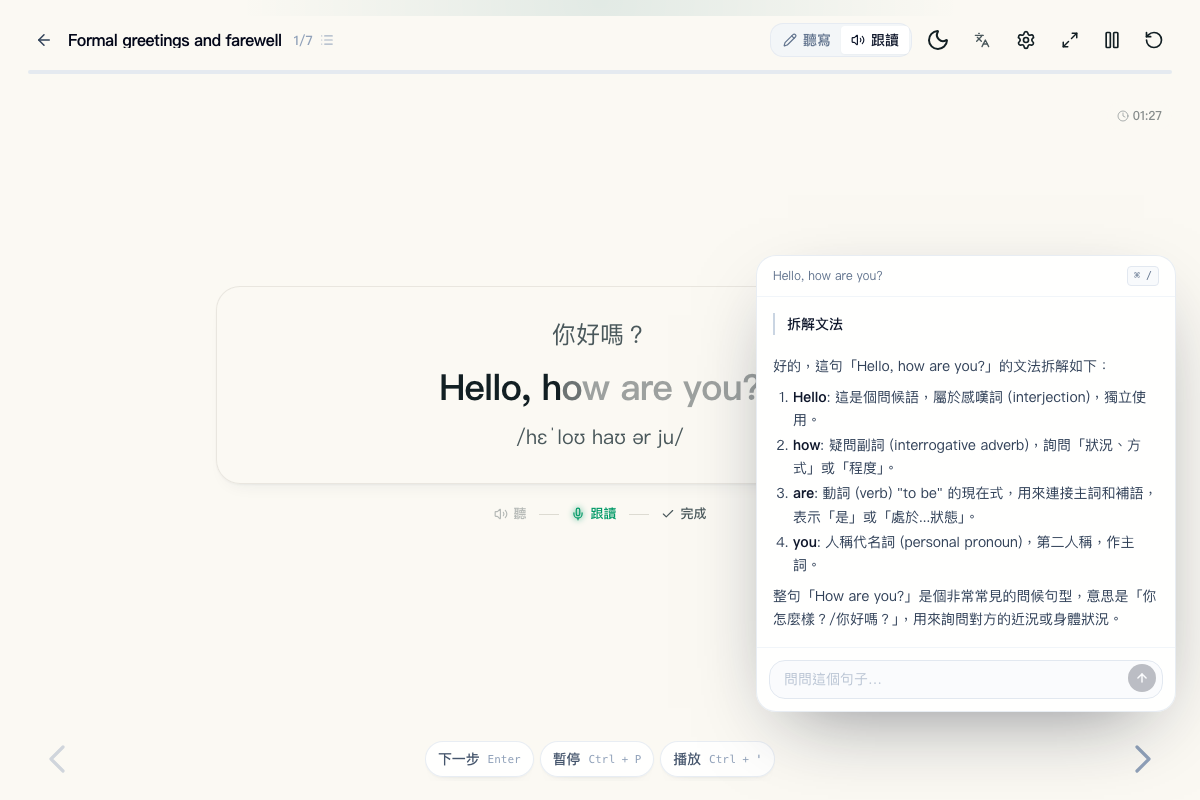Pause the lesson with pause icon

tap(1112, 40)
